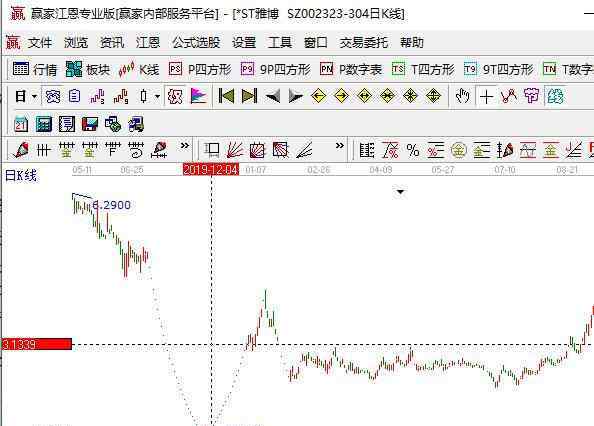The image size is (594, 426).
Task: Toggle the P四方形 view
Action: (x=200, y=70)
